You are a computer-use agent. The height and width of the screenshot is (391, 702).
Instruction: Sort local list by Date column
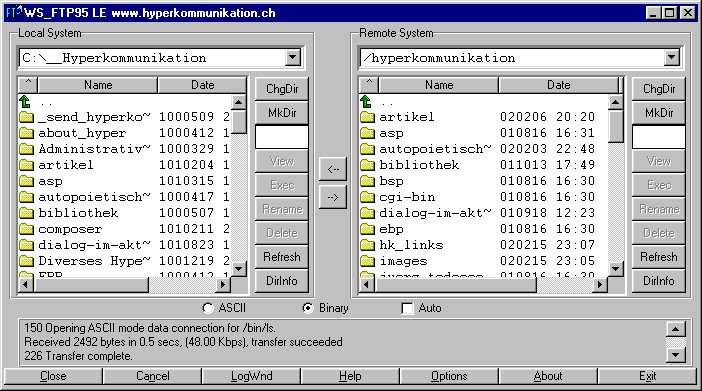tap(202, 85)
